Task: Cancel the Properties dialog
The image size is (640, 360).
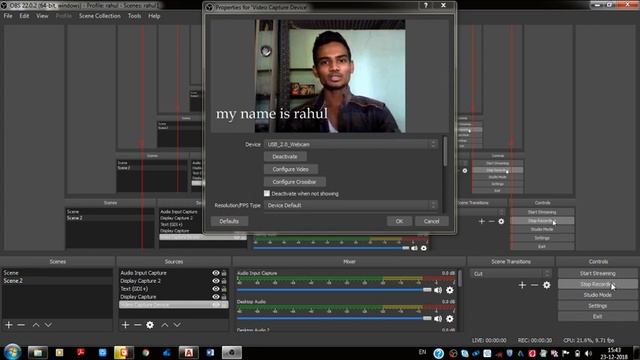Action: pyautogui.click(x=431, y=221)
